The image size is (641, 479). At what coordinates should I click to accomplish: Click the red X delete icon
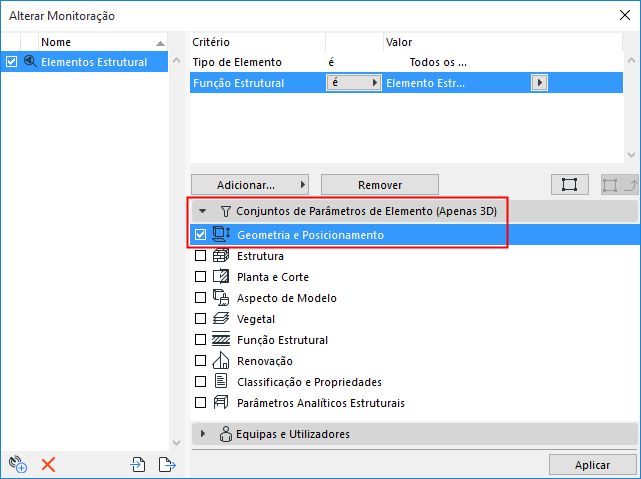point(48,463)
